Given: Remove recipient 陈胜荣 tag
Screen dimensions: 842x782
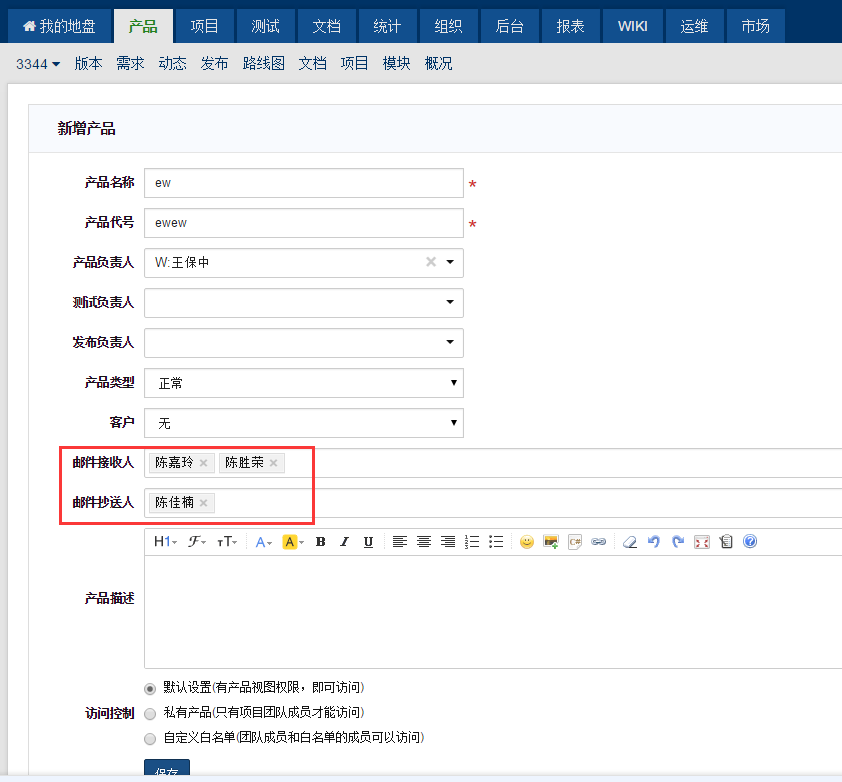Looking at the screenshot, I should 273,463.
